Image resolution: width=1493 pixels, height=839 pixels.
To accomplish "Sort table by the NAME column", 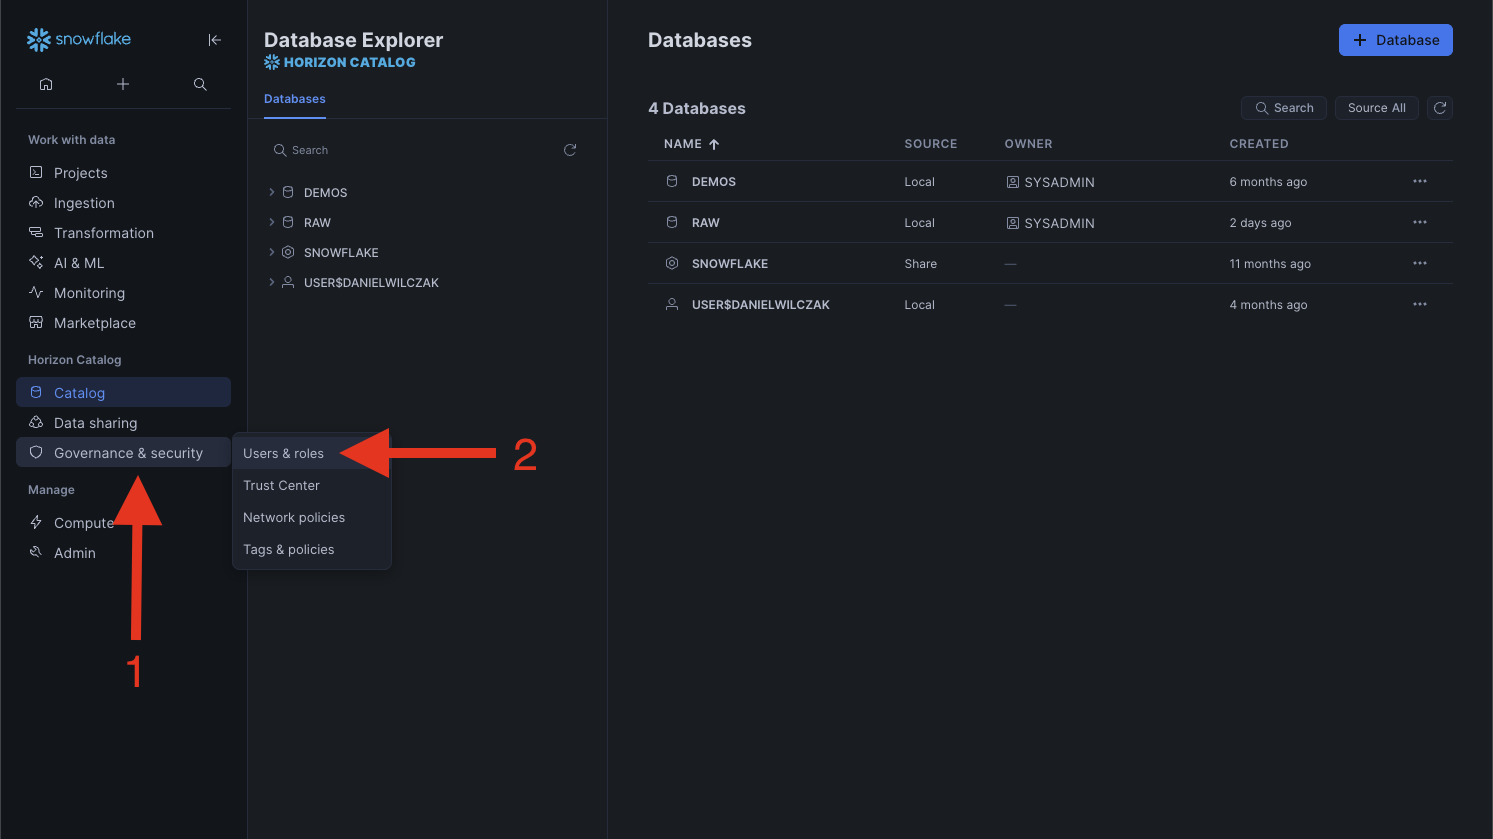I will [684, 144].
